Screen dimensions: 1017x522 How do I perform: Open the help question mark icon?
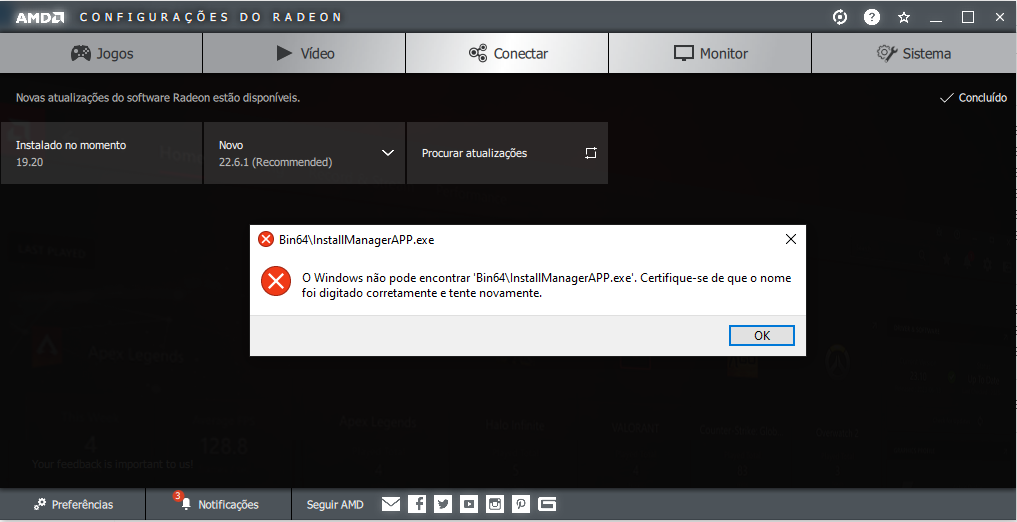pyautogui.click(x=872, y=18)
